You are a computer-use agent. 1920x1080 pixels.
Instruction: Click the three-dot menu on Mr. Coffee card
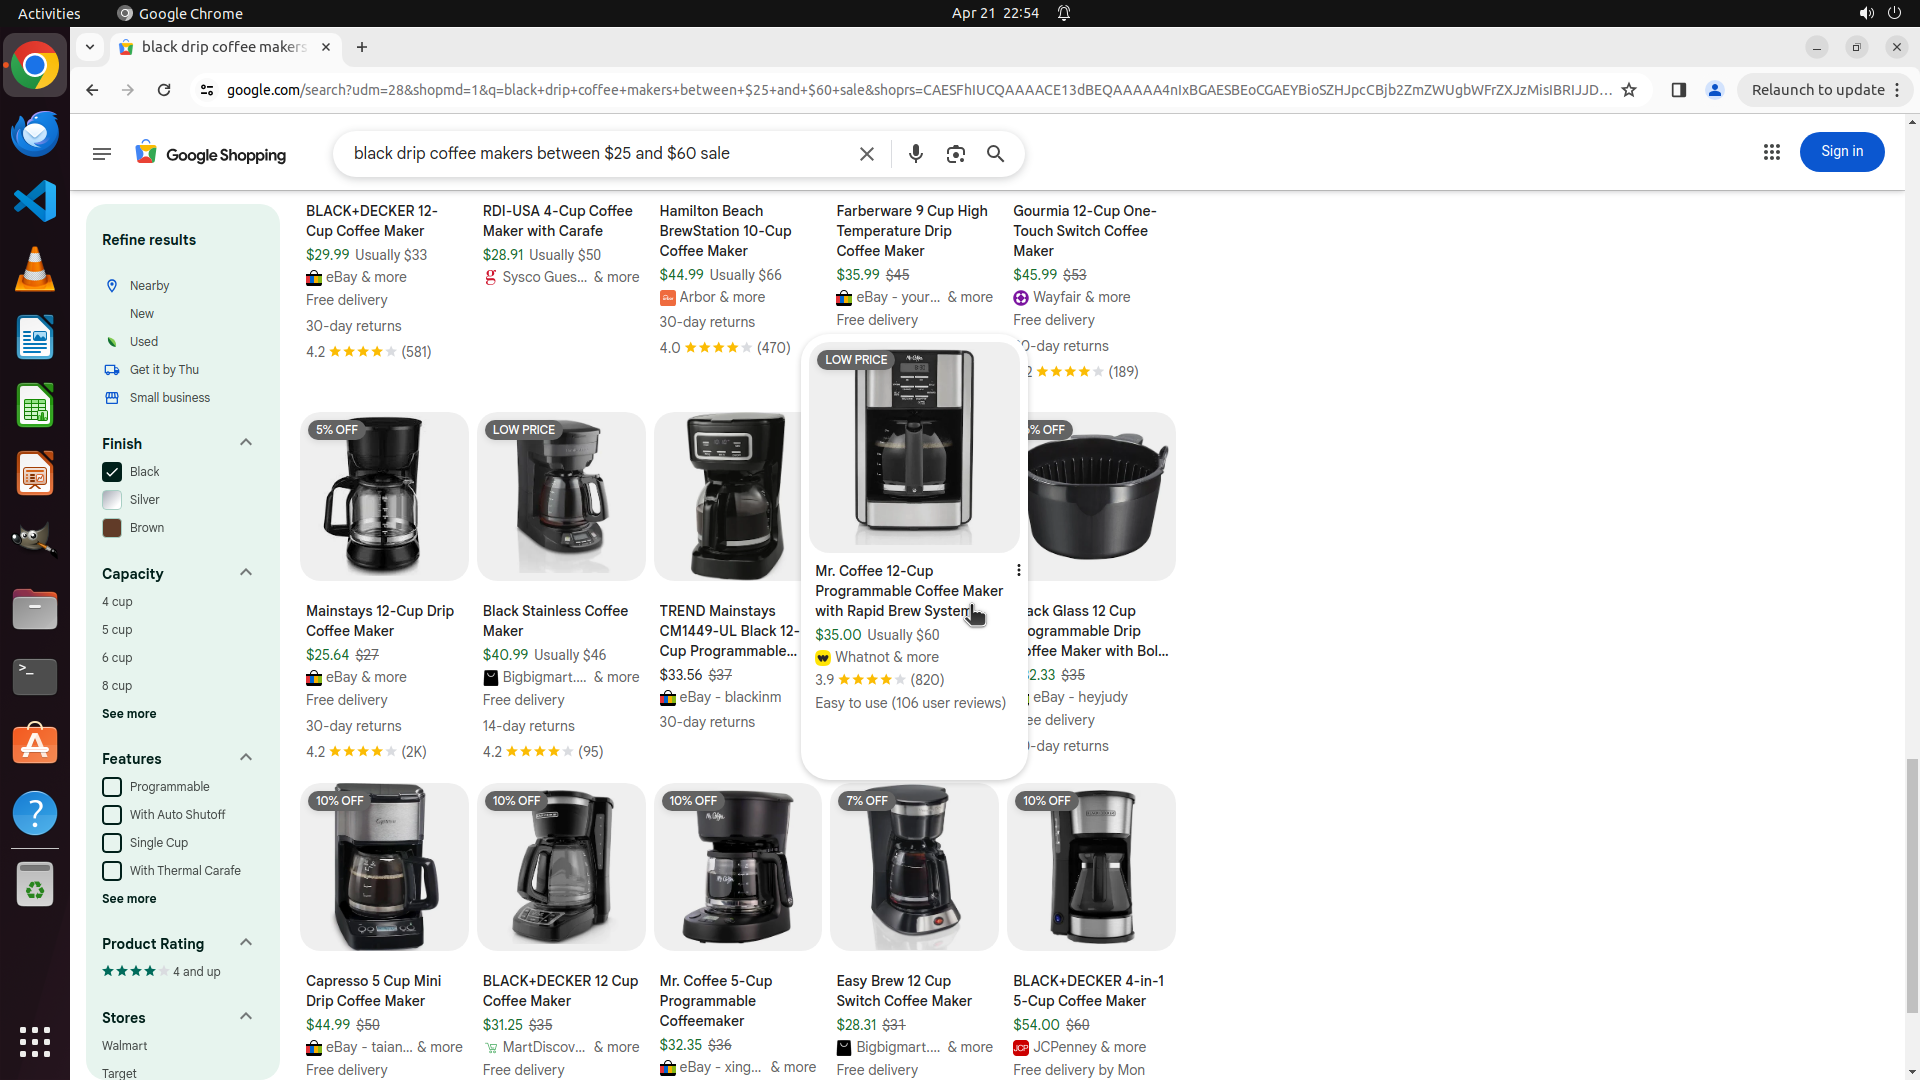coord(1018,570)
